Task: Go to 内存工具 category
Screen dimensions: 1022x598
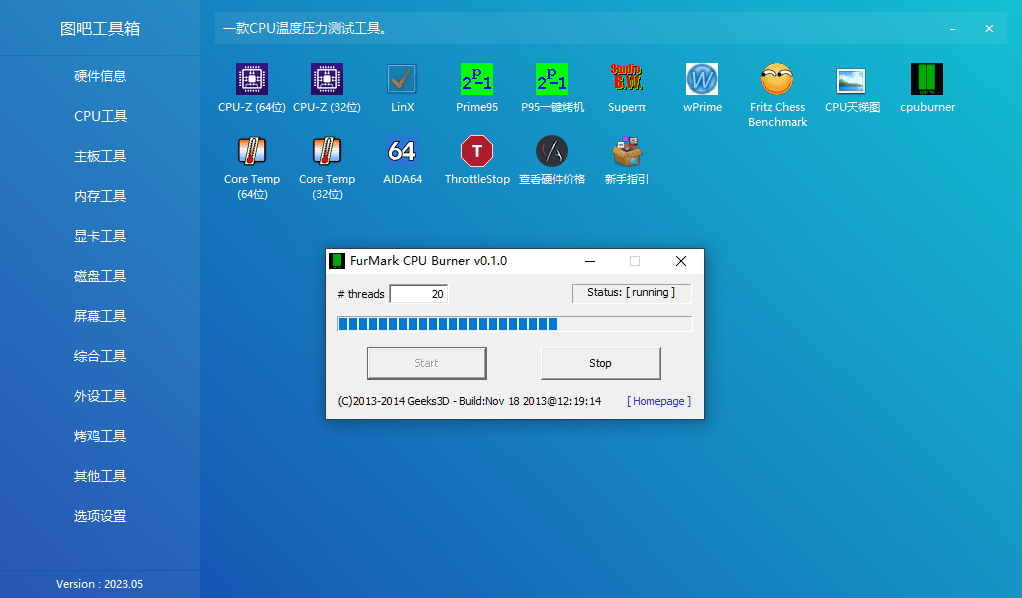Action: pyautogui.click(x=100, y=196)
